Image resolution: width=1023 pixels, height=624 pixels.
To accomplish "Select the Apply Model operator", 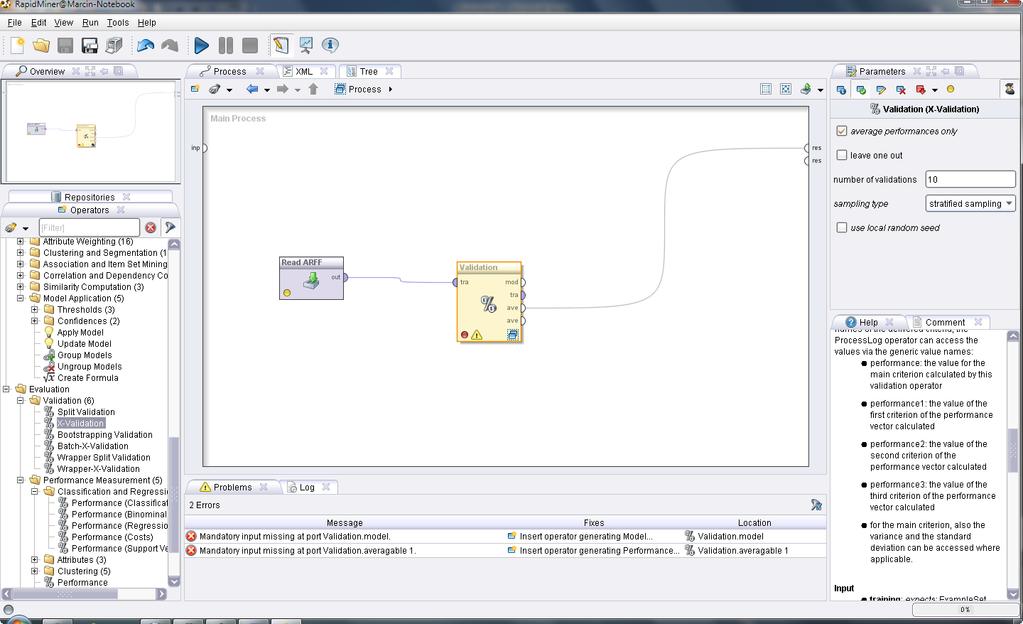I will [x=80, y=332].
